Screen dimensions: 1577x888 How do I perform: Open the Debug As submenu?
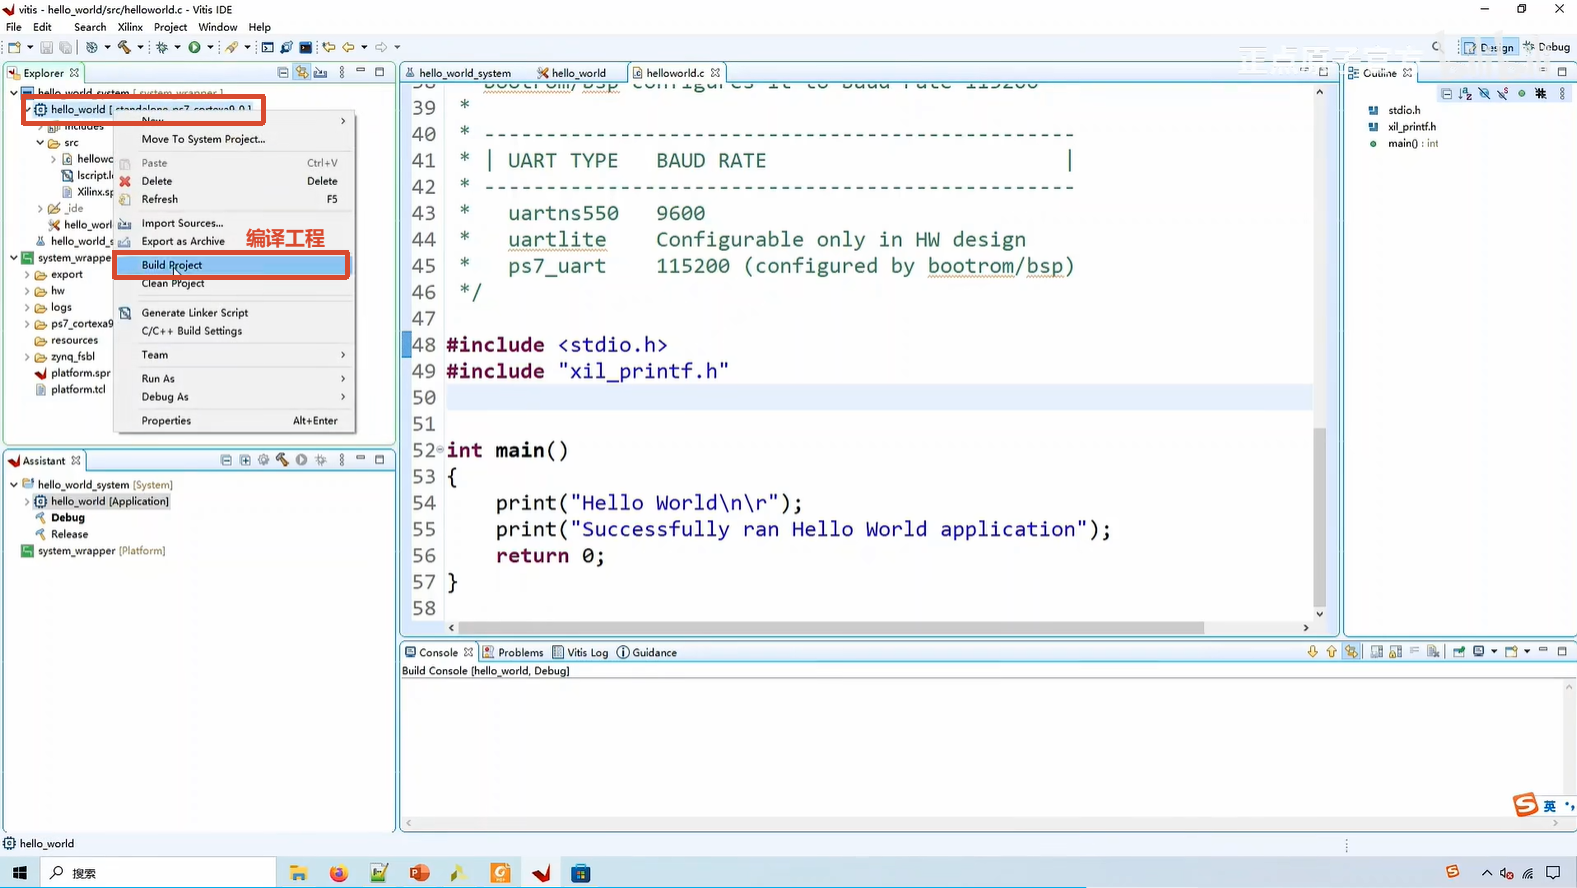(x=234, y=397)
